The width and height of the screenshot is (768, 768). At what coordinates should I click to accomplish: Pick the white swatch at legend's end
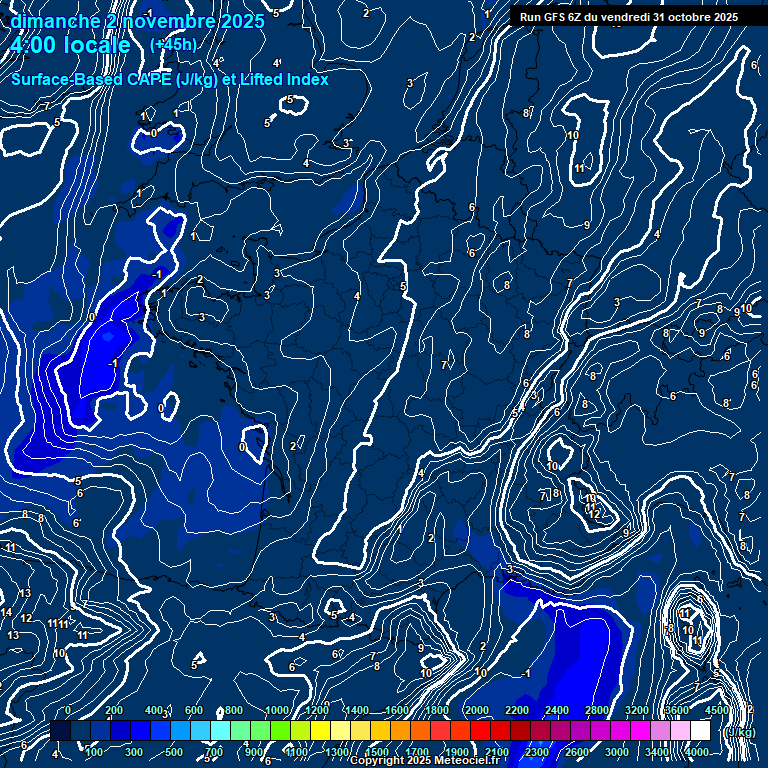point(700,730)
